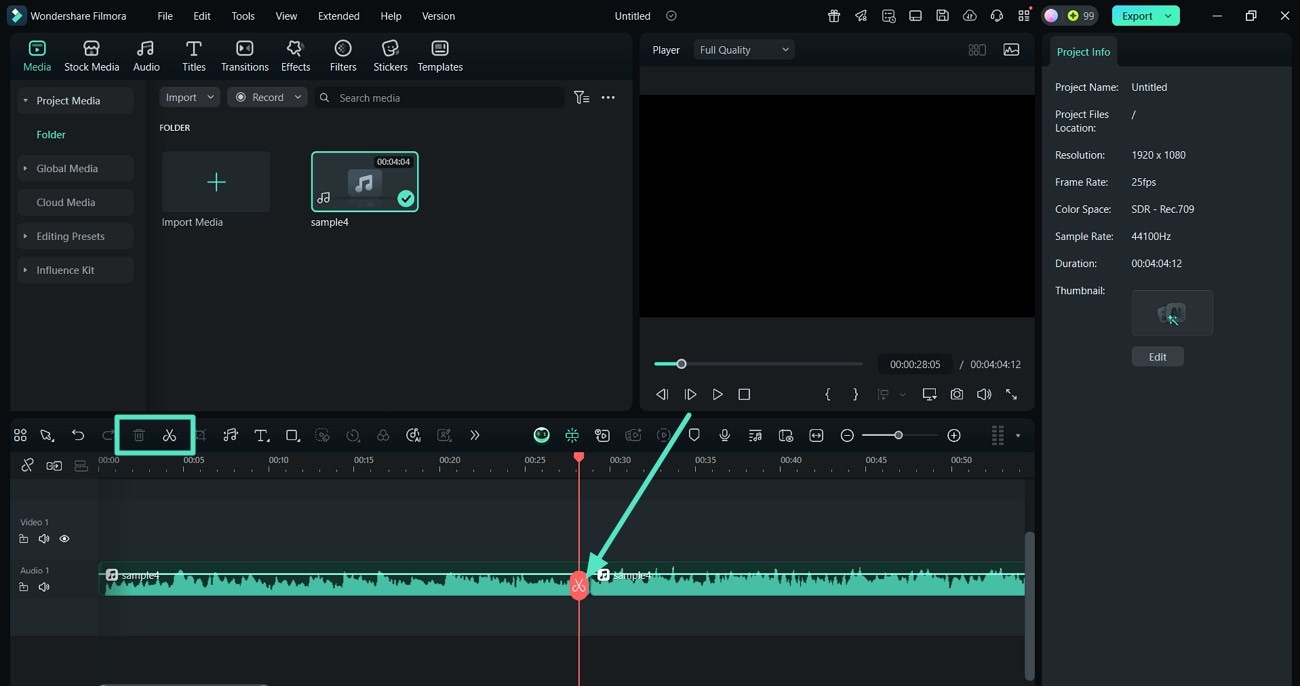
Task: Open the layout grid icon in timeline toolbar
Action: 20,435
